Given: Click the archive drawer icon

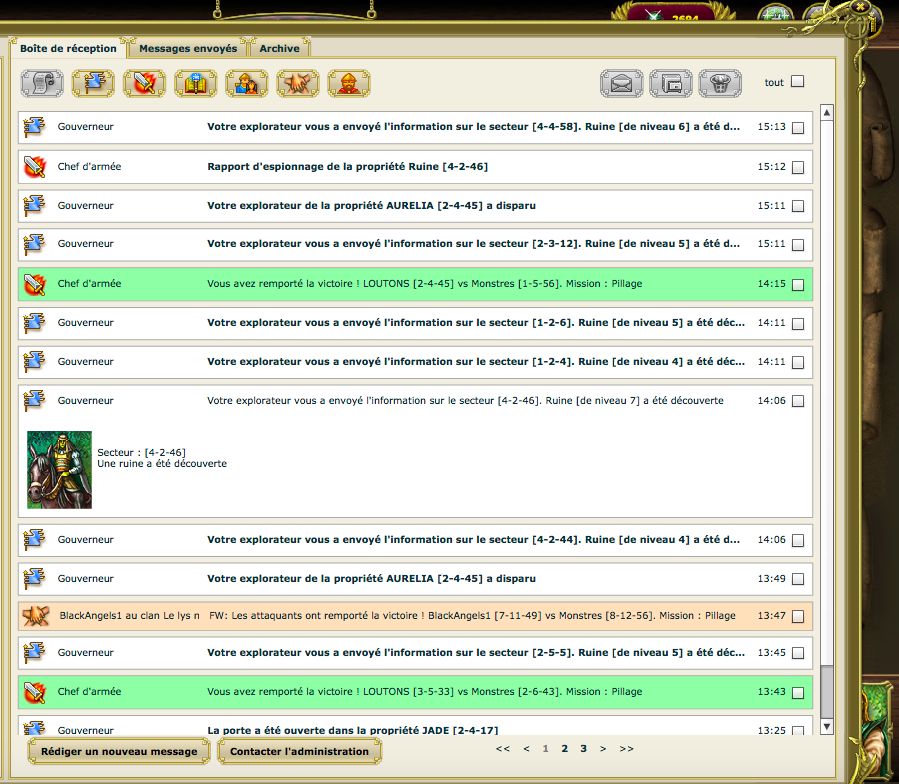Looking at the screenshot, I should [x=670, y=83].
